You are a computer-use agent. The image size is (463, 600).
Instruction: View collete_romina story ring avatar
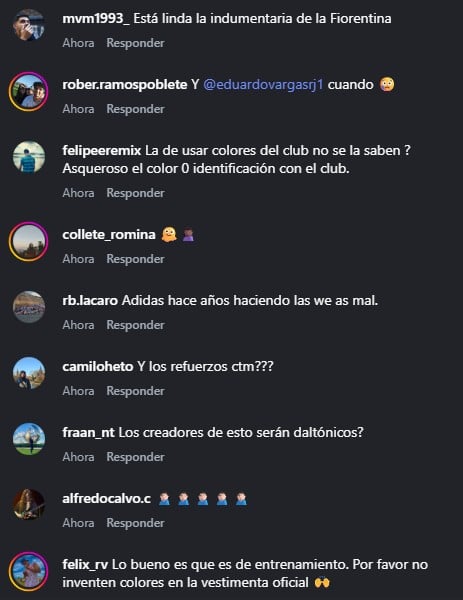pos(29,241)
